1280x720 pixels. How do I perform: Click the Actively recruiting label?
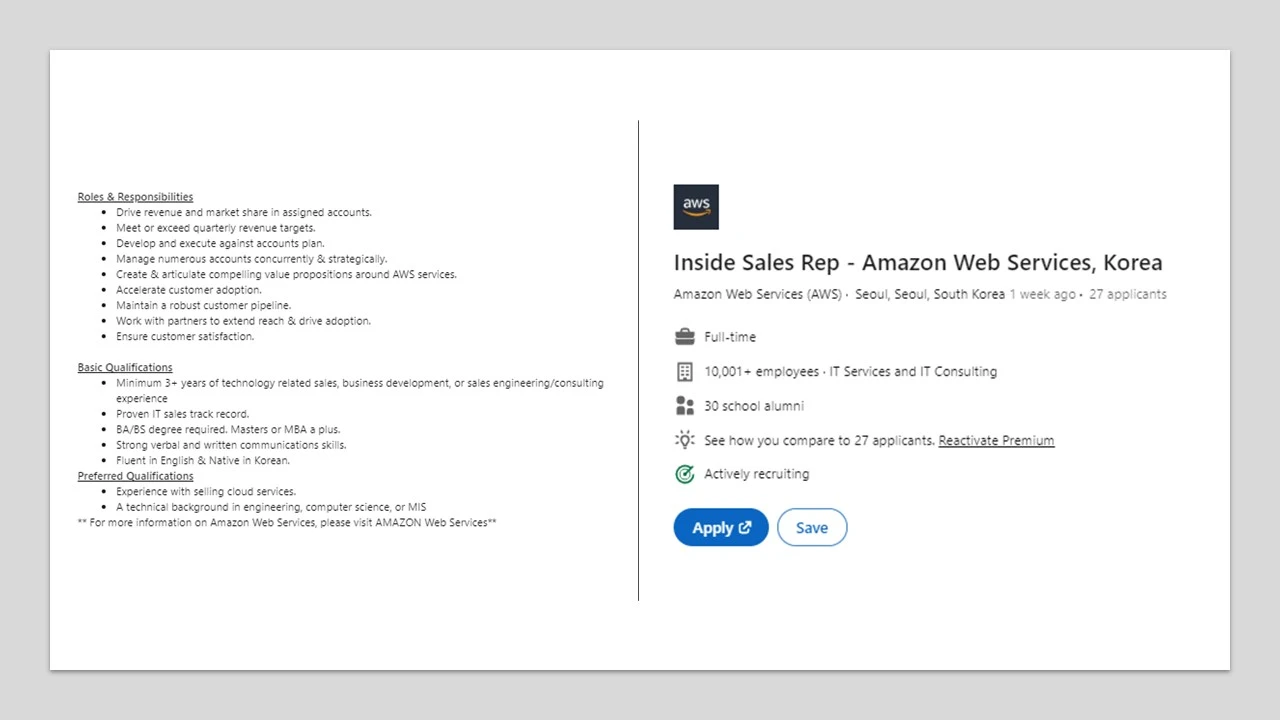(x=756, y=474)
